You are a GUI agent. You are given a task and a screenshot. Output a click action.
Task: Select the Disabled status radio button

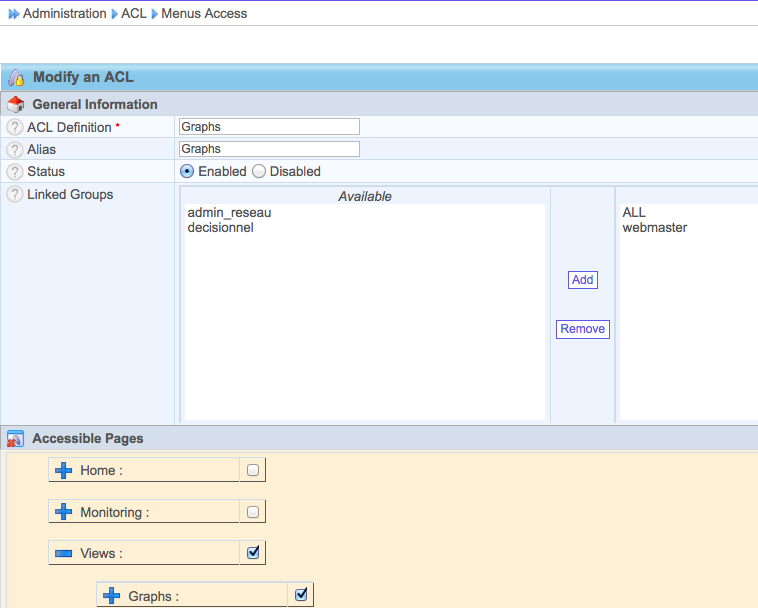[x=259, y=171]
